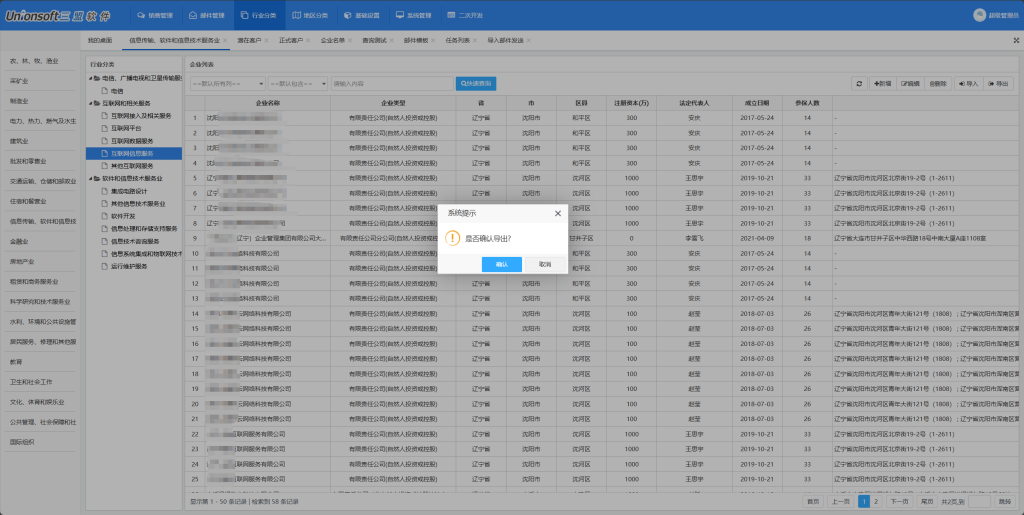Close the 正式客户 tab
This screenshot has height=515, width=1024.
(x=308, y=40)
